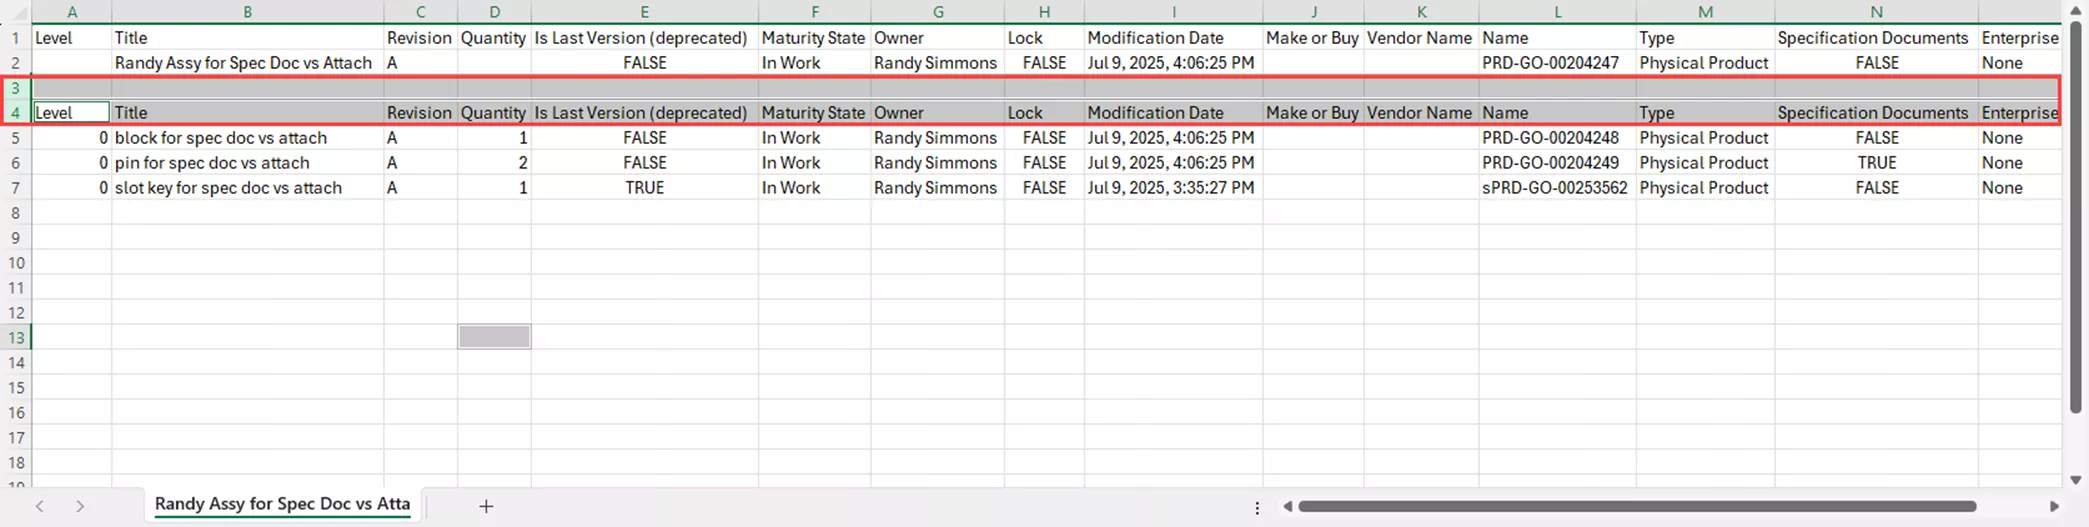This screenshot has width=2089, height=527.
Task: Click Lock 'FALSE' in row 2
Action: (1044, 63)
